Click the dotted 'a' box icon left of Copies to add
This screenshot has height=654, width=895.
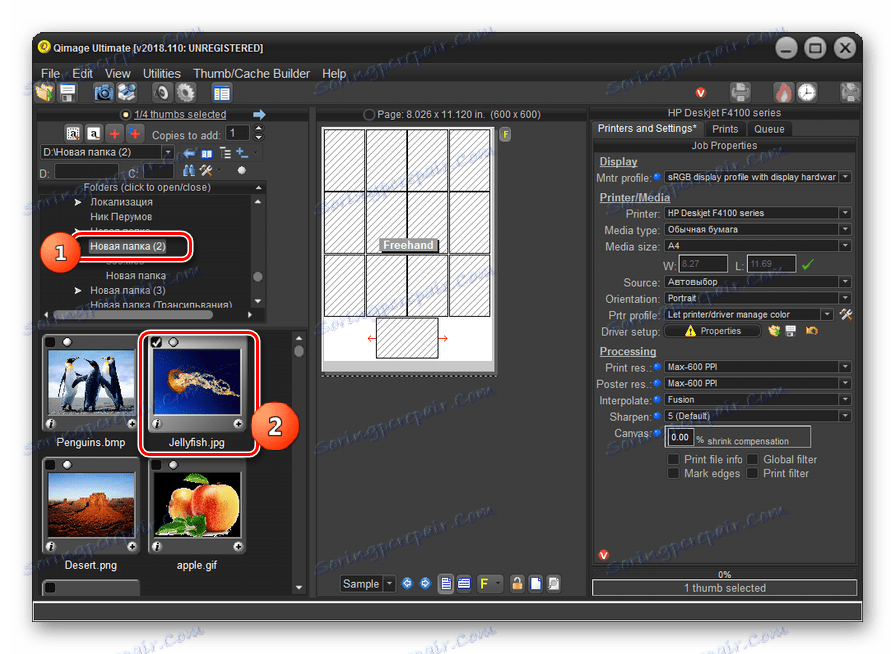(73, 134)
